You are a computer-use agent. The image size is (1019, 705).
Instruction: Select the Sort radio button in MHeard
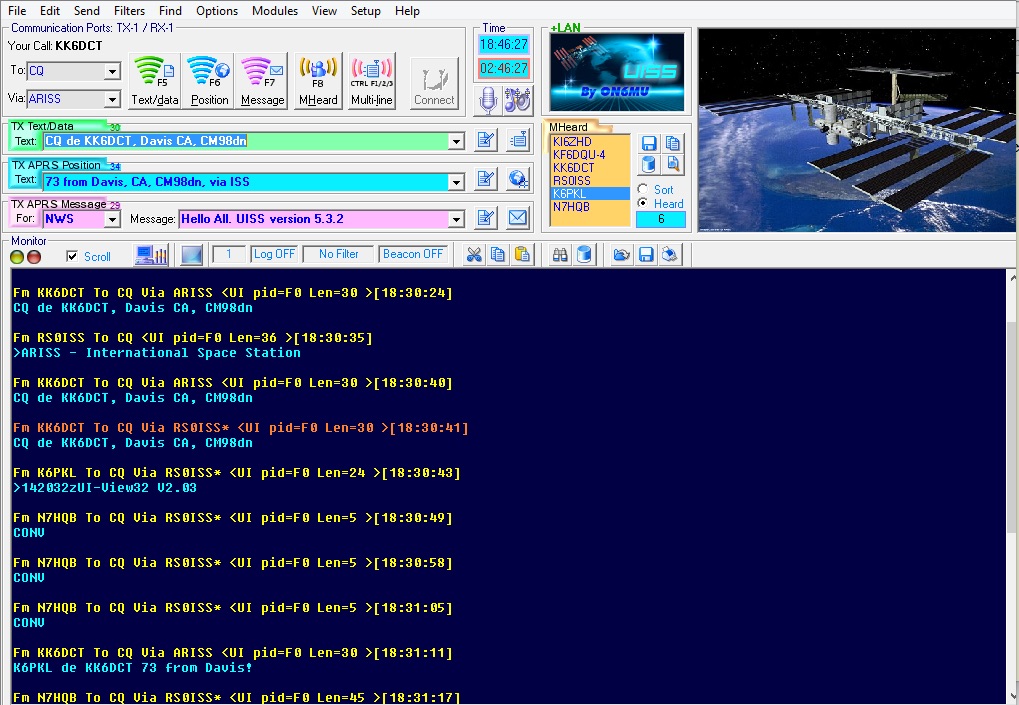642,189
